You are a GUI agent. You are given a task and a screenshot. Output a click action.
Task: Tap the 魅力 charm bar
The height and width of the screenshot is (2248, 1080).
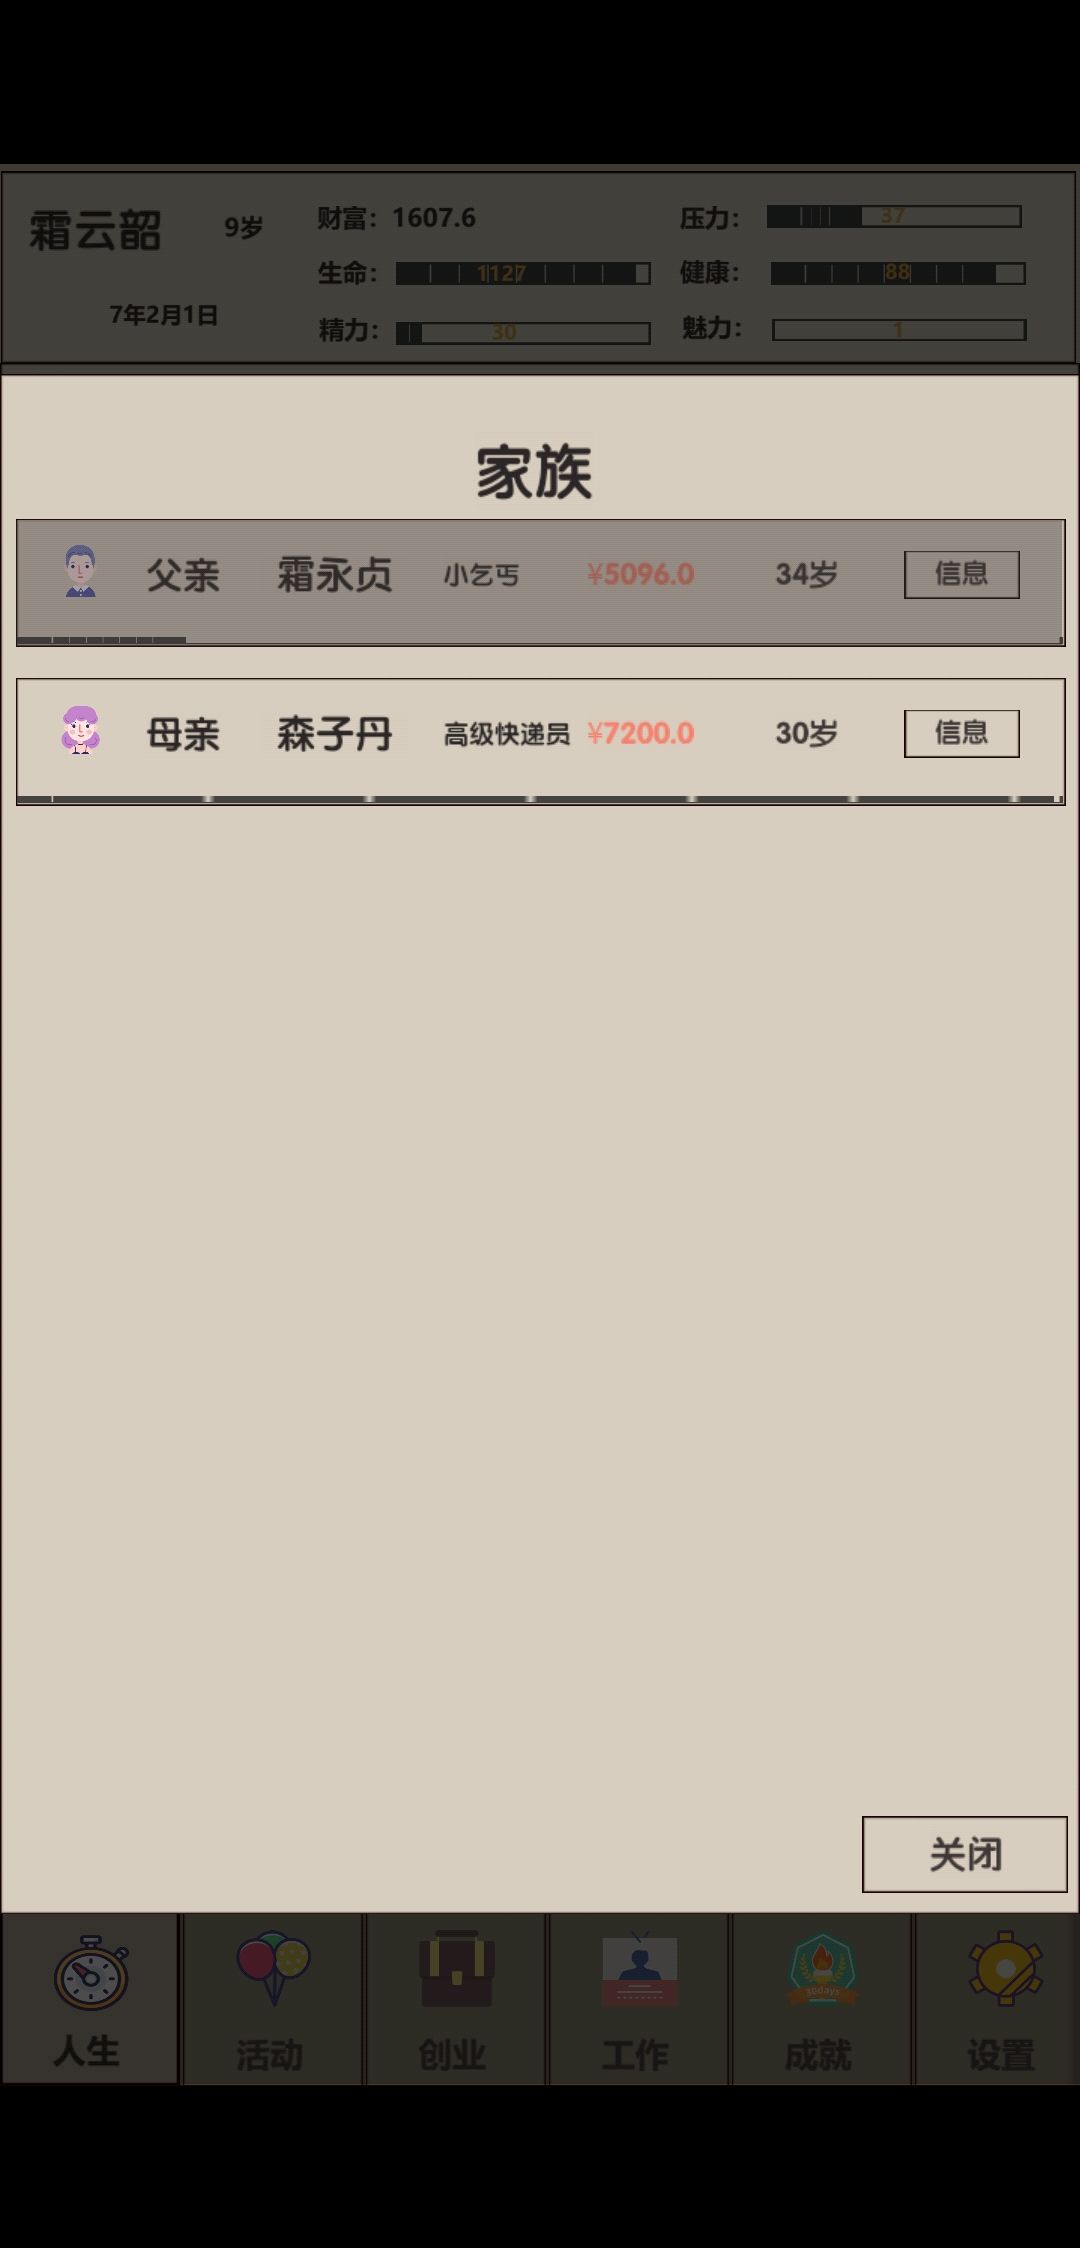[899, 330]
